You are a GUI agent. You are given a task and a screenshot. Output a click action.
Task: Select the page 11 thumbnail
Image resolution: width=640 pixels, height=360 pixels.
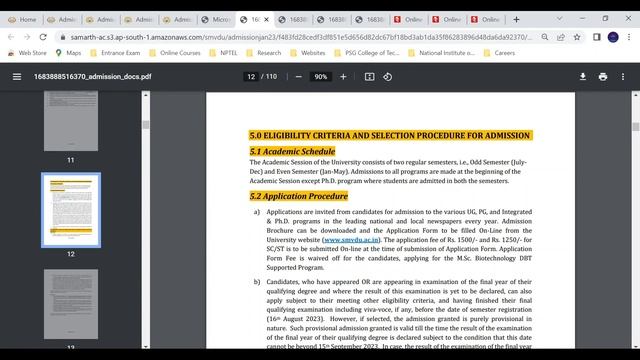pyautogui.click(x=71, y=121)
